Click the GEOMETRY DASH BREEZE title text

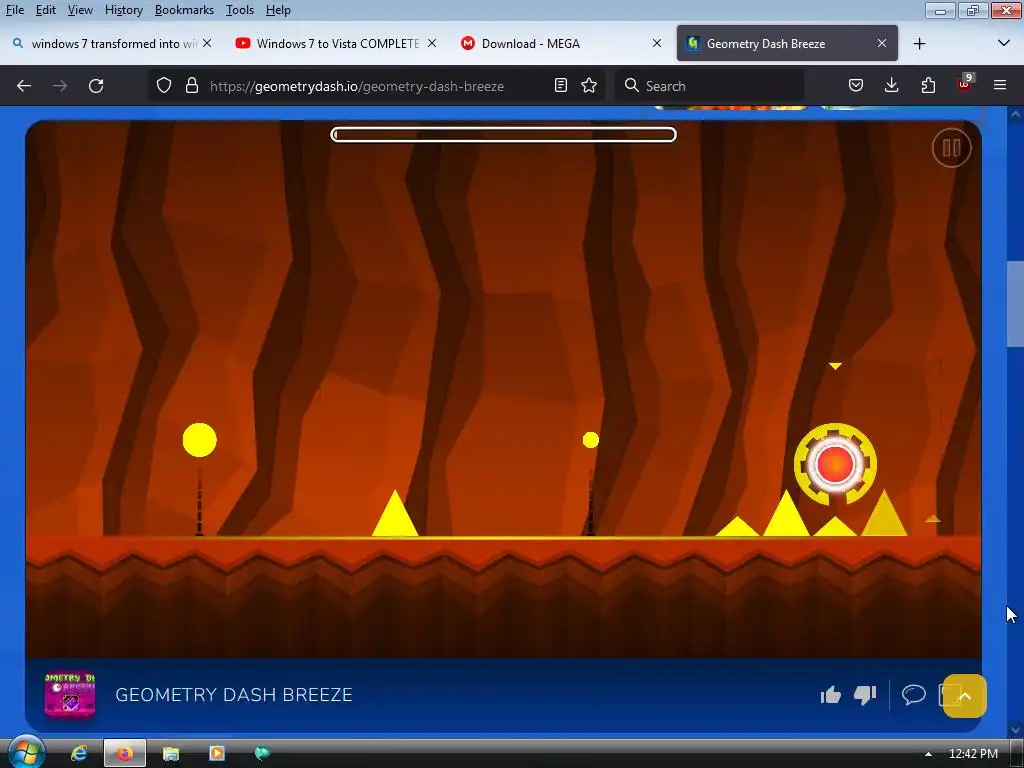pyautogui.click(x=234, y=694)
